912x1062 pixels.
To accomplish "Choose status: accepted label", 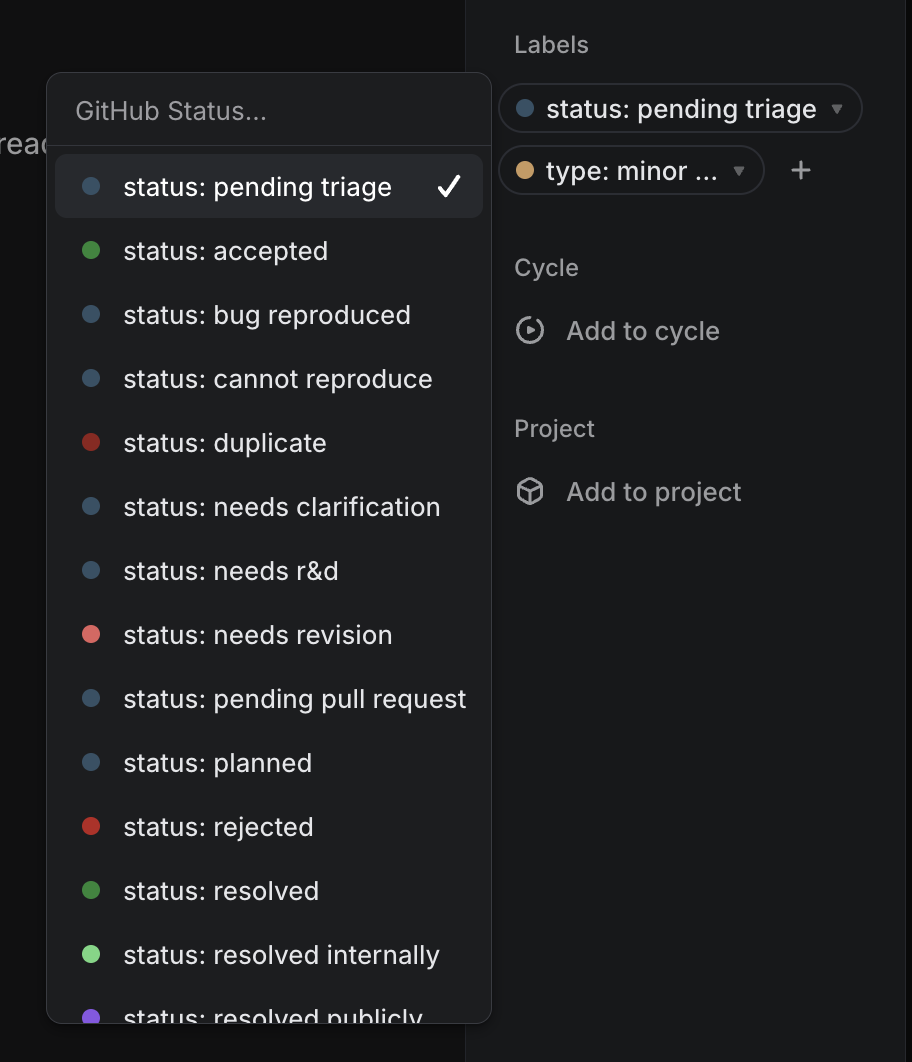I will tap(269, 251).
